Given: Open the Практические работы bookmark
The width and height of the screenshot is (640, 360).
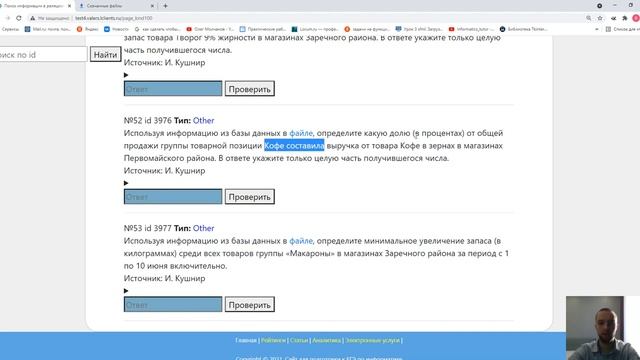Looking at the screenshot, I should click(263, 29).
